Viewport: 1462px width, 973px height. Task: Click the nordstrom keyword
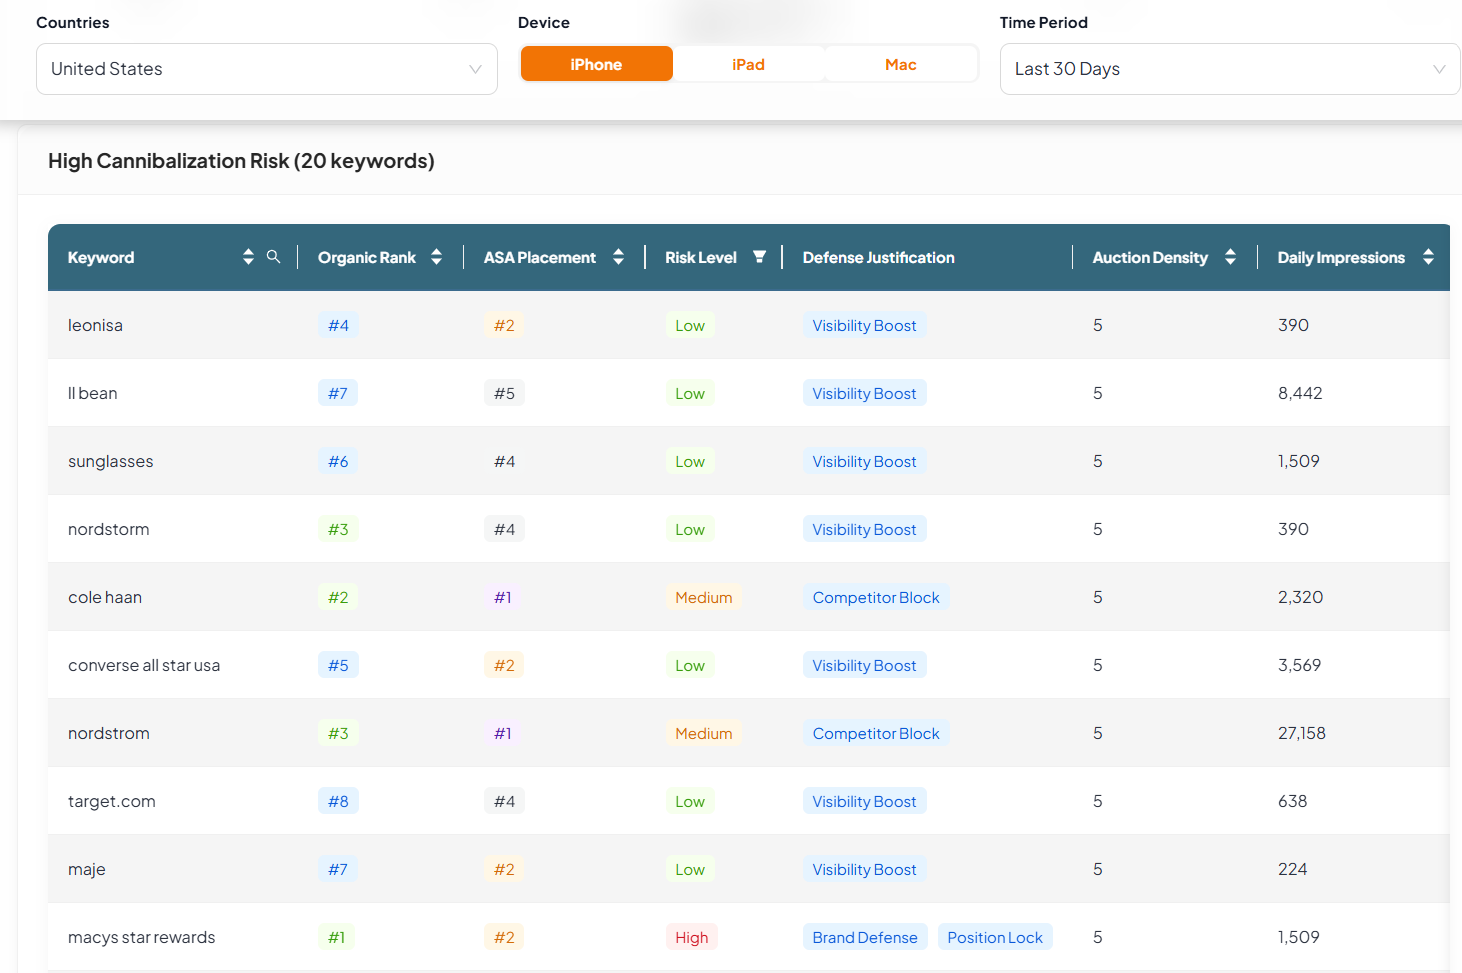point(109,733)
